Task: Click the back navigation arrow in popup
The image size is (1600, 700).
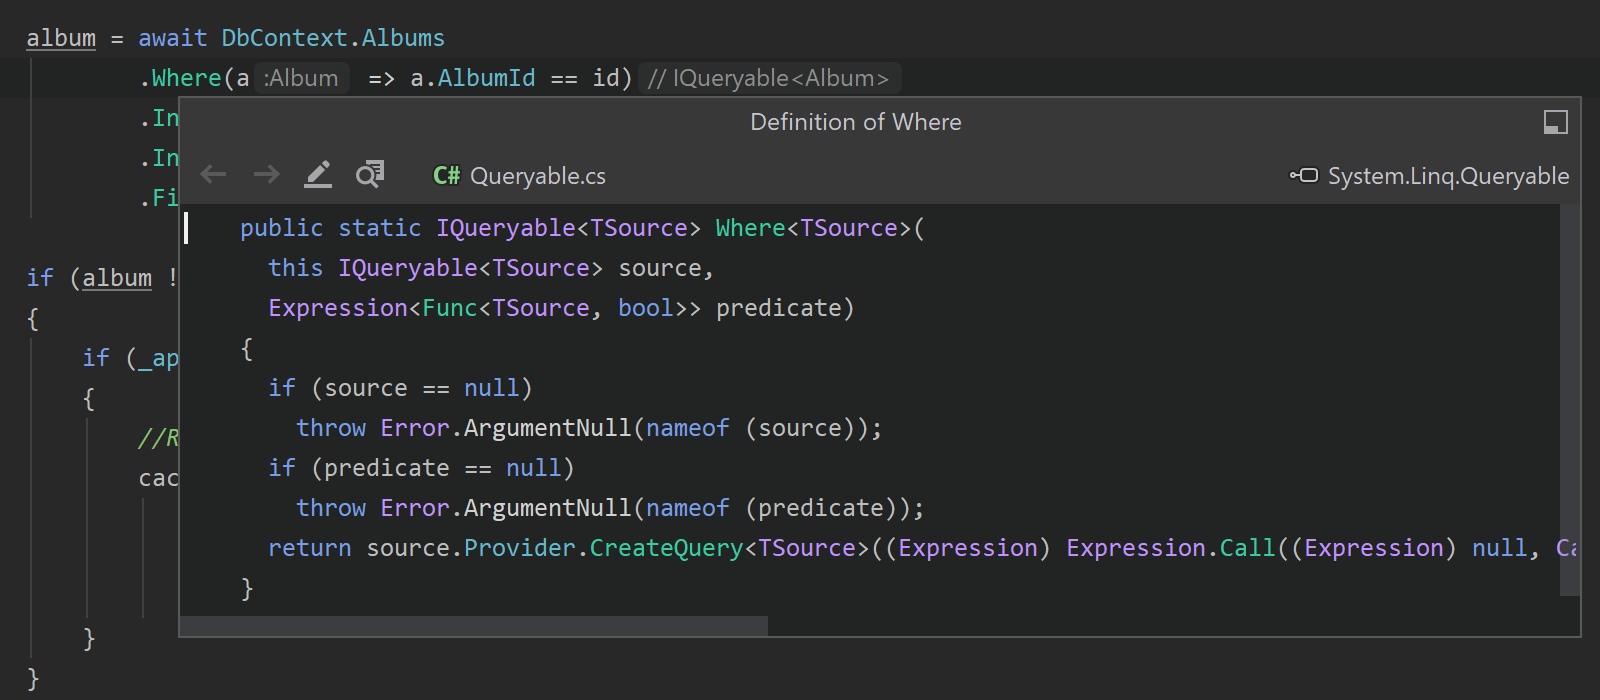Action: tap(213, 175)
